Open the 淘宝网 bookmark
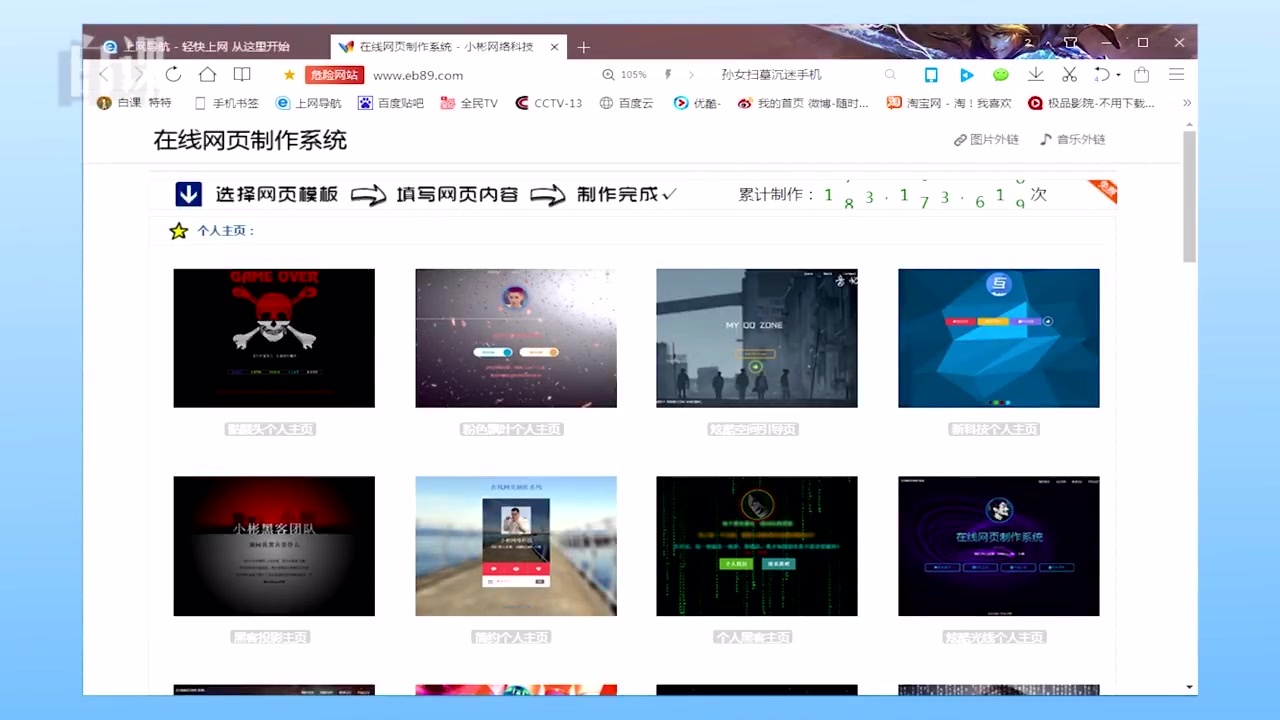This screenshot has height=720, width=1280. click(x=949, y=103)
